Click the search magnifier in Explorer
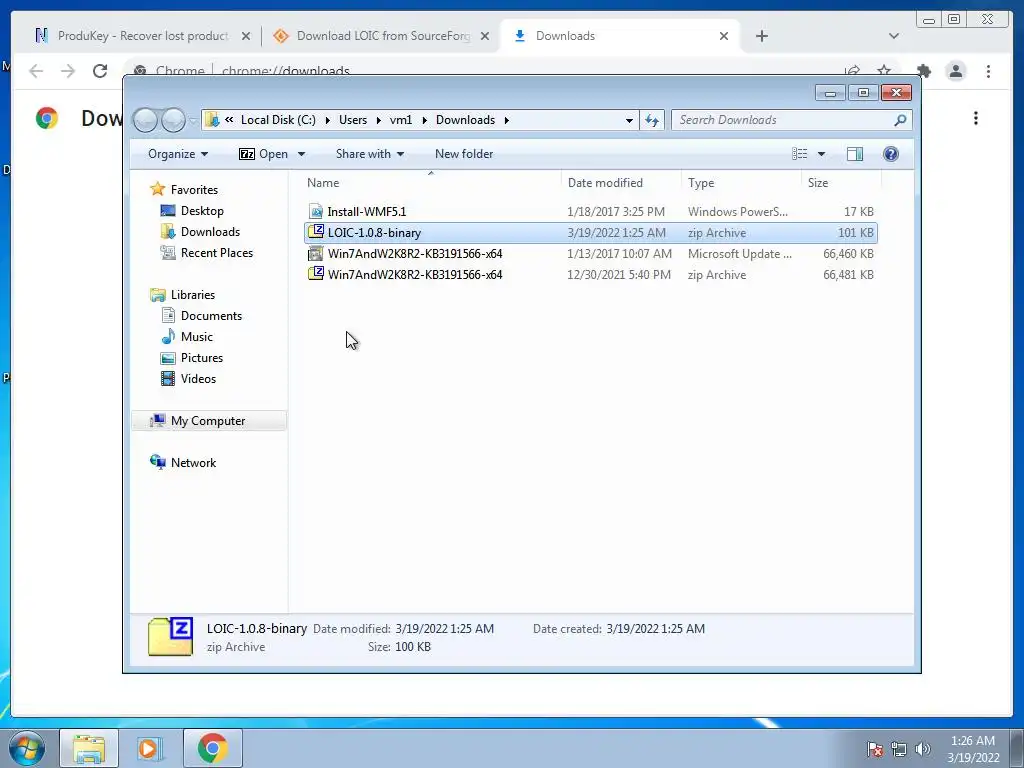Viewport: 1024px width, 768px height. pos(900,120)
